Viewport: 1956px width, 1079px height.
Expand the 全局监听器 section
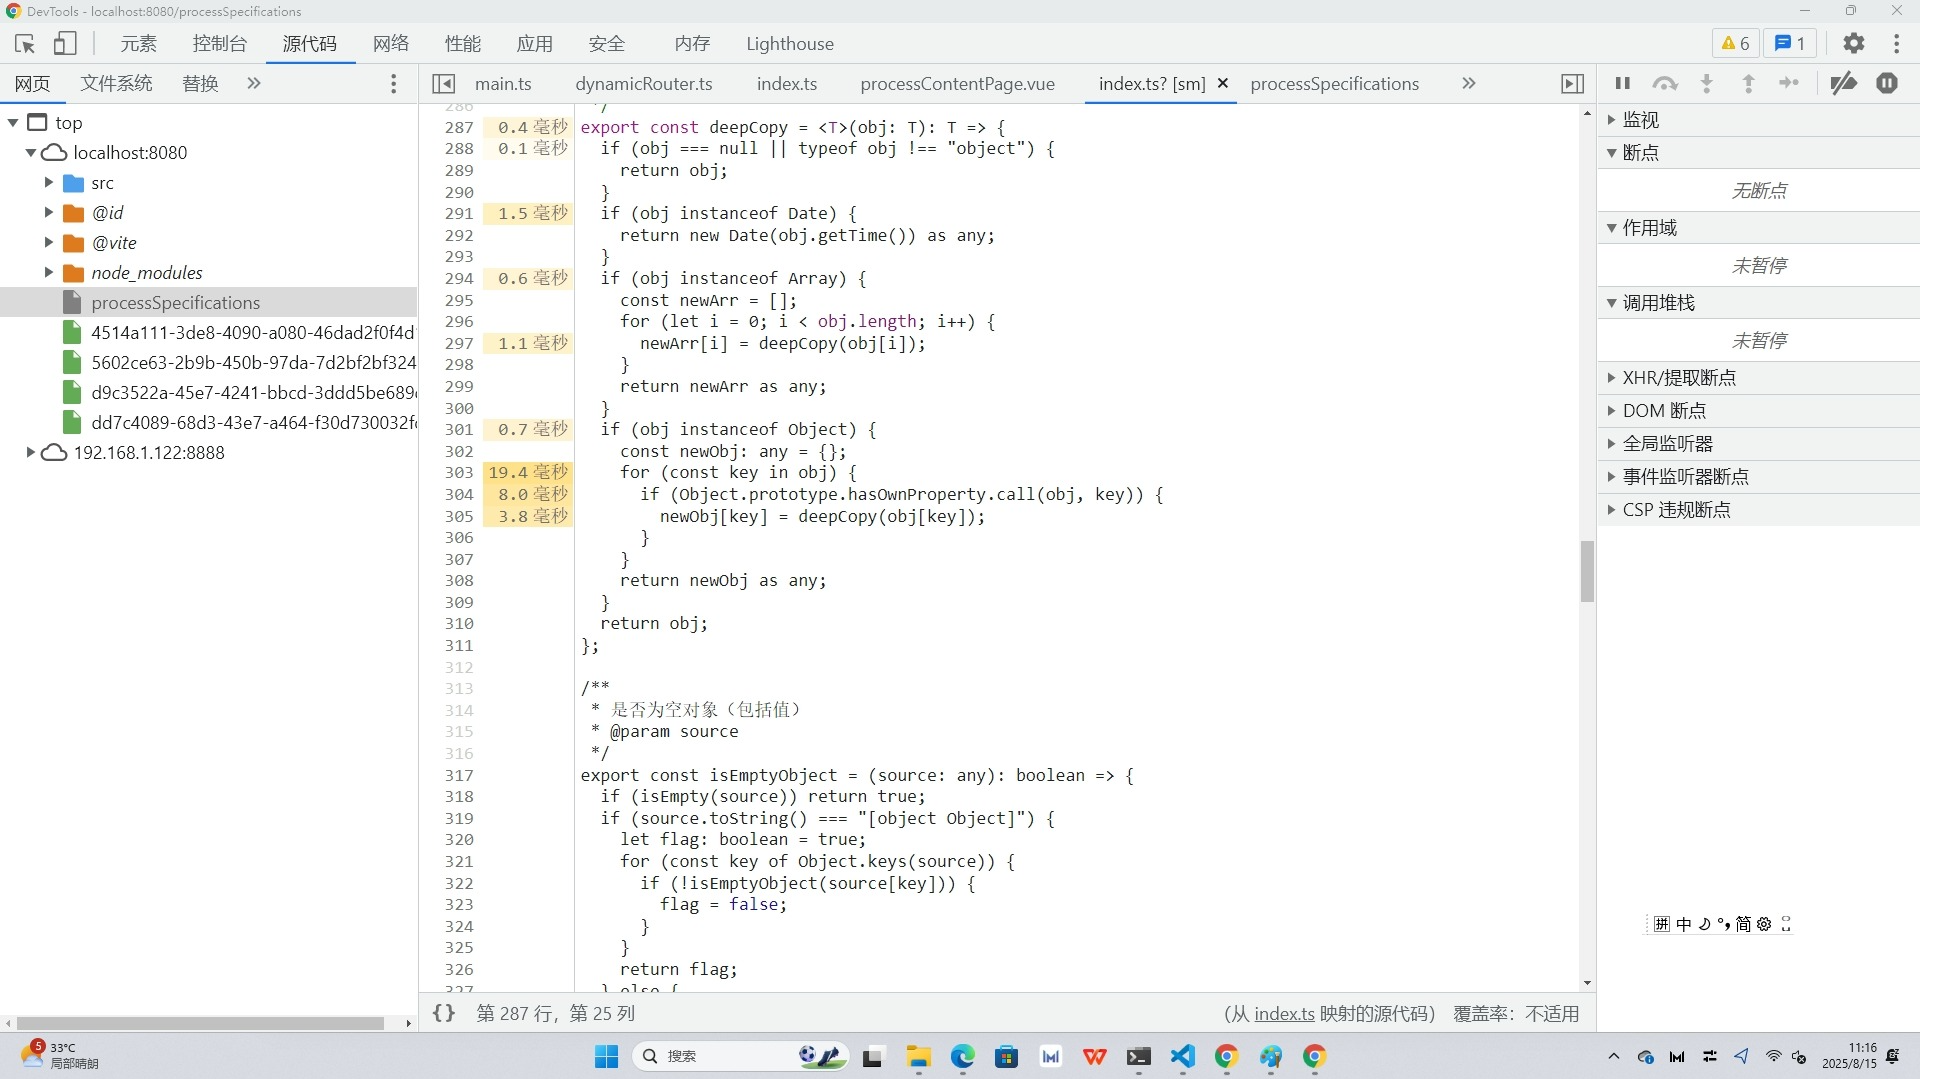1758,444
